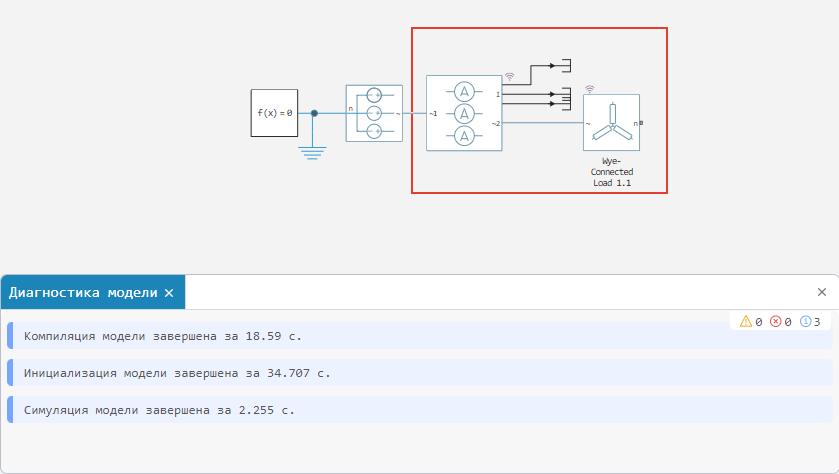Click the wifi signal icon above ammeter block
839x474 pixels.
pyautogui.click(x=509, y=77)
